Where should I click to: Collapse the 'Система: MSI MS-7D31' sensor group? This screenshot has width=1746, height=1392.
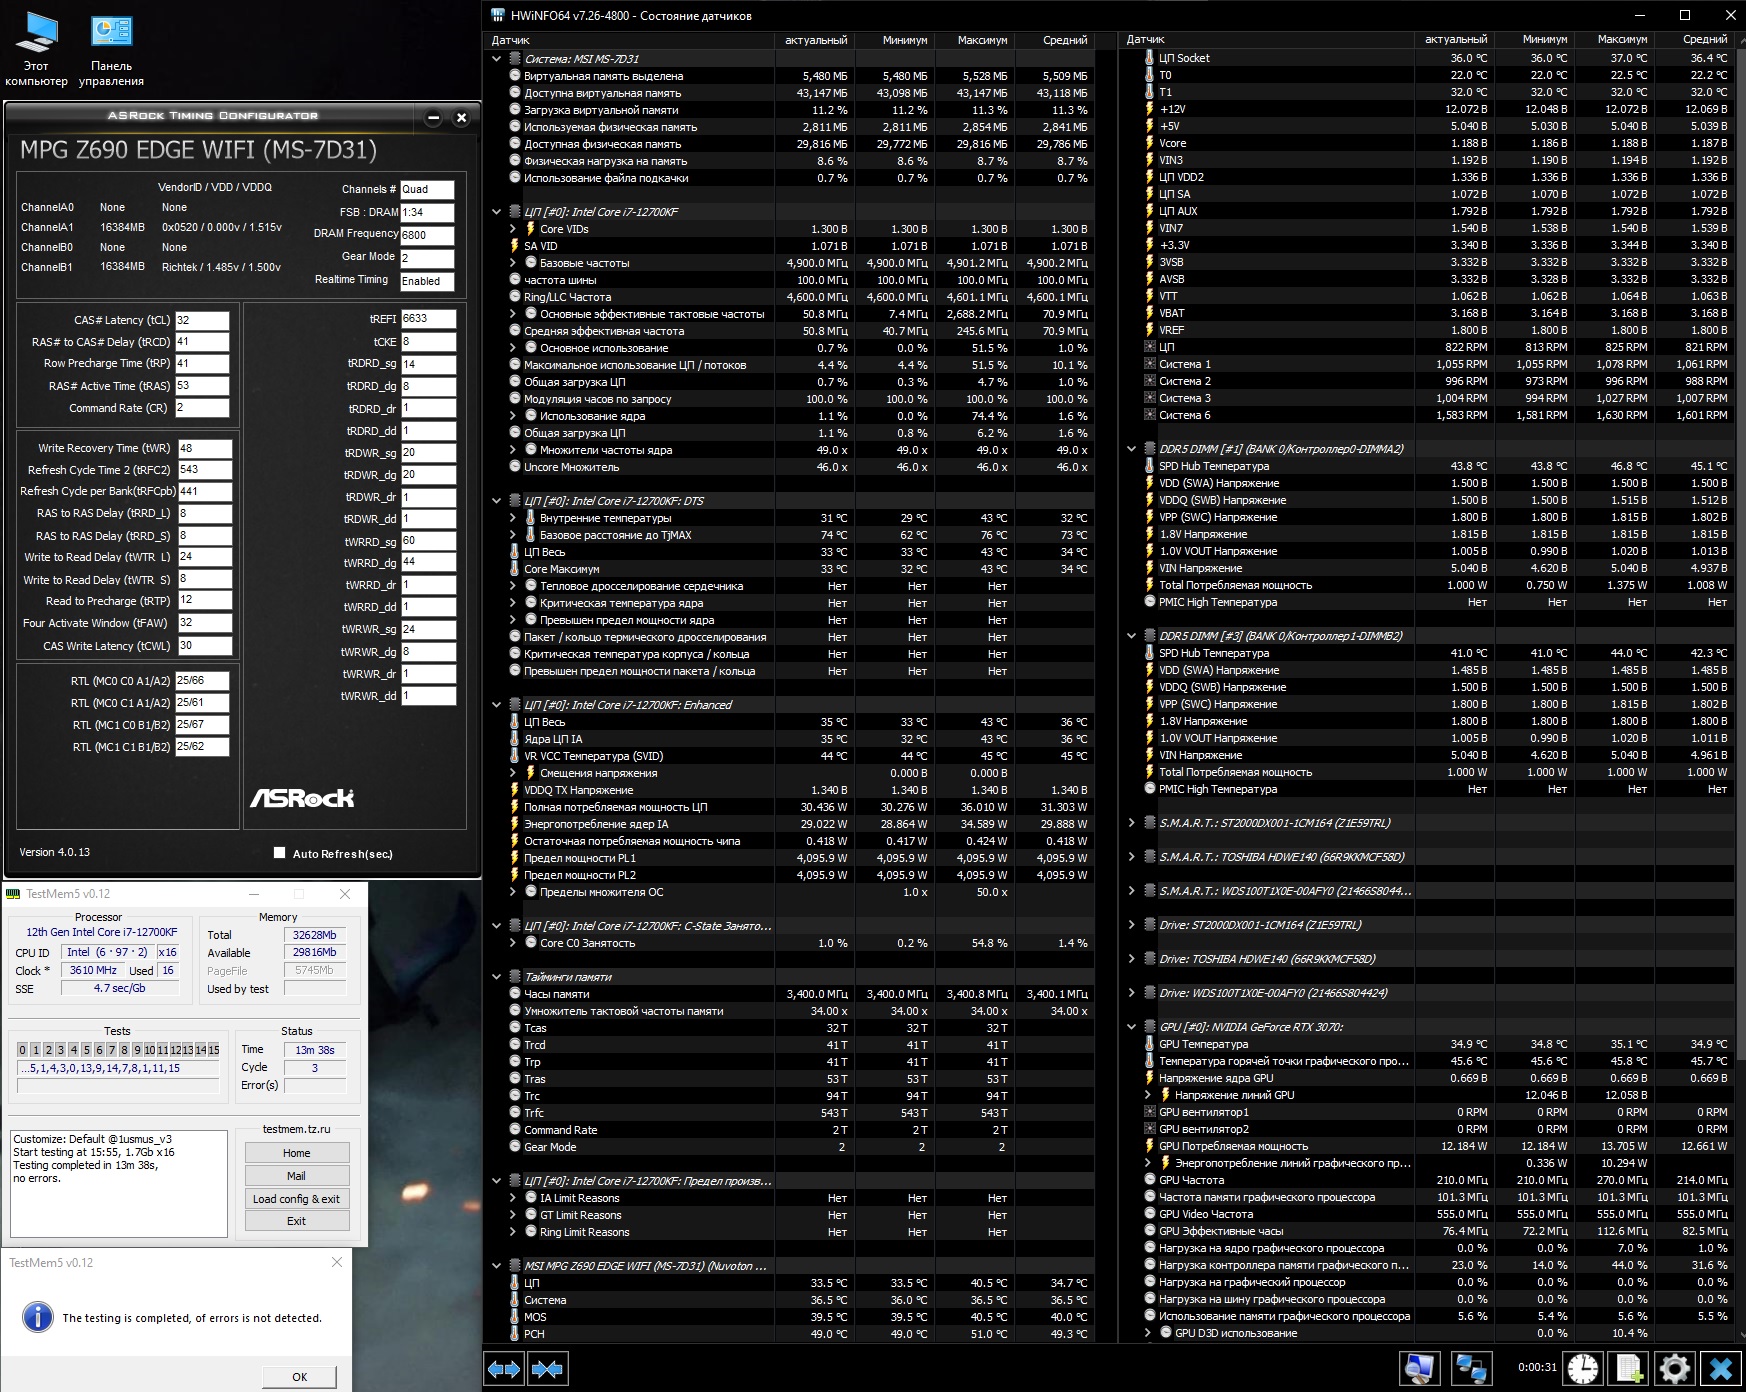(x=496, y=59)
